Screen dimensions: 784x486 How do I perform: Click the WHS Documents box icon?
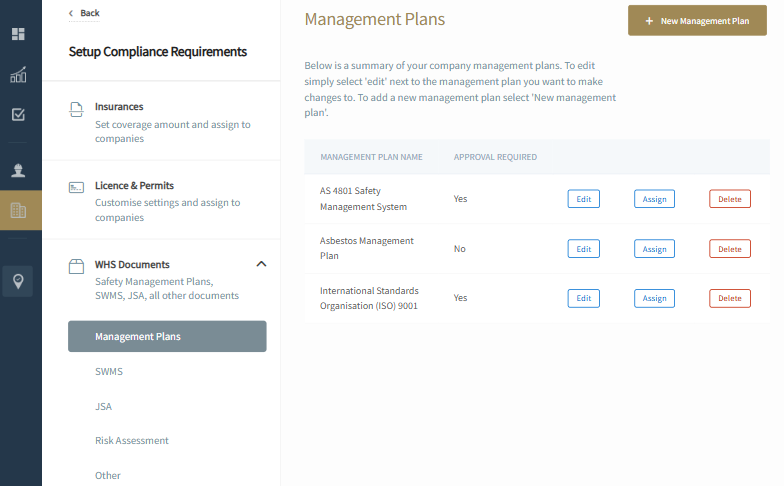pos(76,266)
